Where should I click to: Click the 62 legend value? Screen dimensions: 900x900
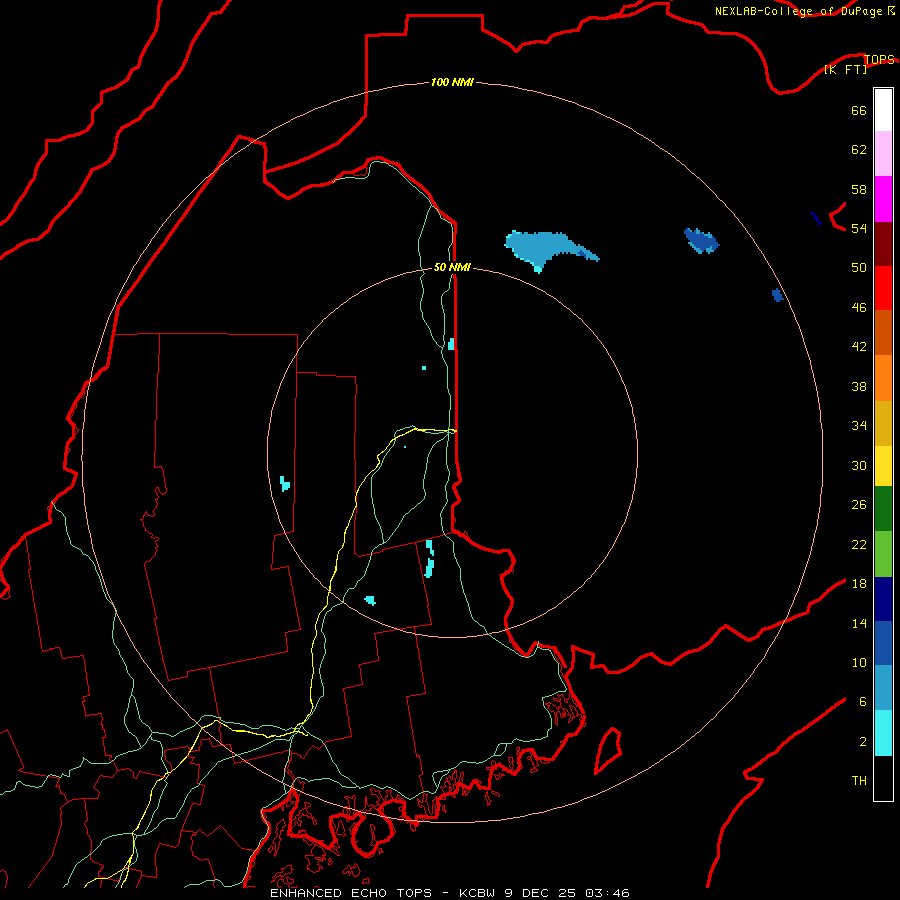pyautogui.click(x=859, y=150)
